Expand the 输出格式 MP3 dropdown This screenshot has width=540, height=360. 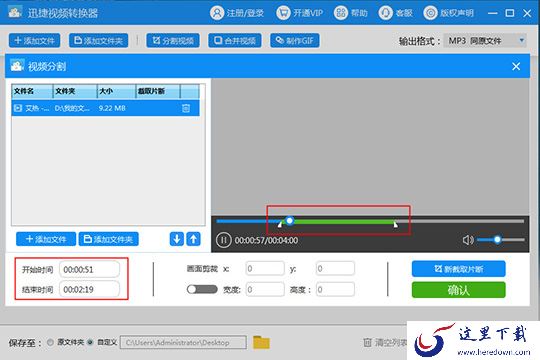coord(485,41)
